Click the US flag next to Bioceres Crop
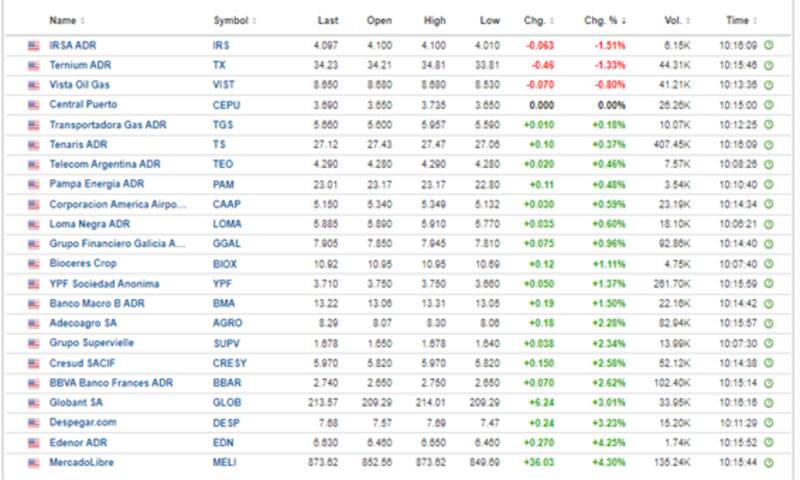The width and height of the screenshot is (800, 480). pyautogui.click(x=33, y=264)
